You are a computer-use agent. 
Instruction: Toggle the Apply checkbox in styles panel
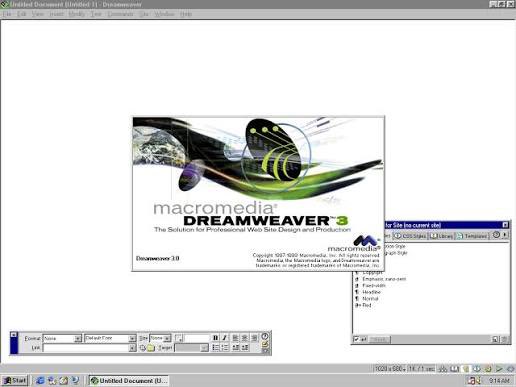356,339
